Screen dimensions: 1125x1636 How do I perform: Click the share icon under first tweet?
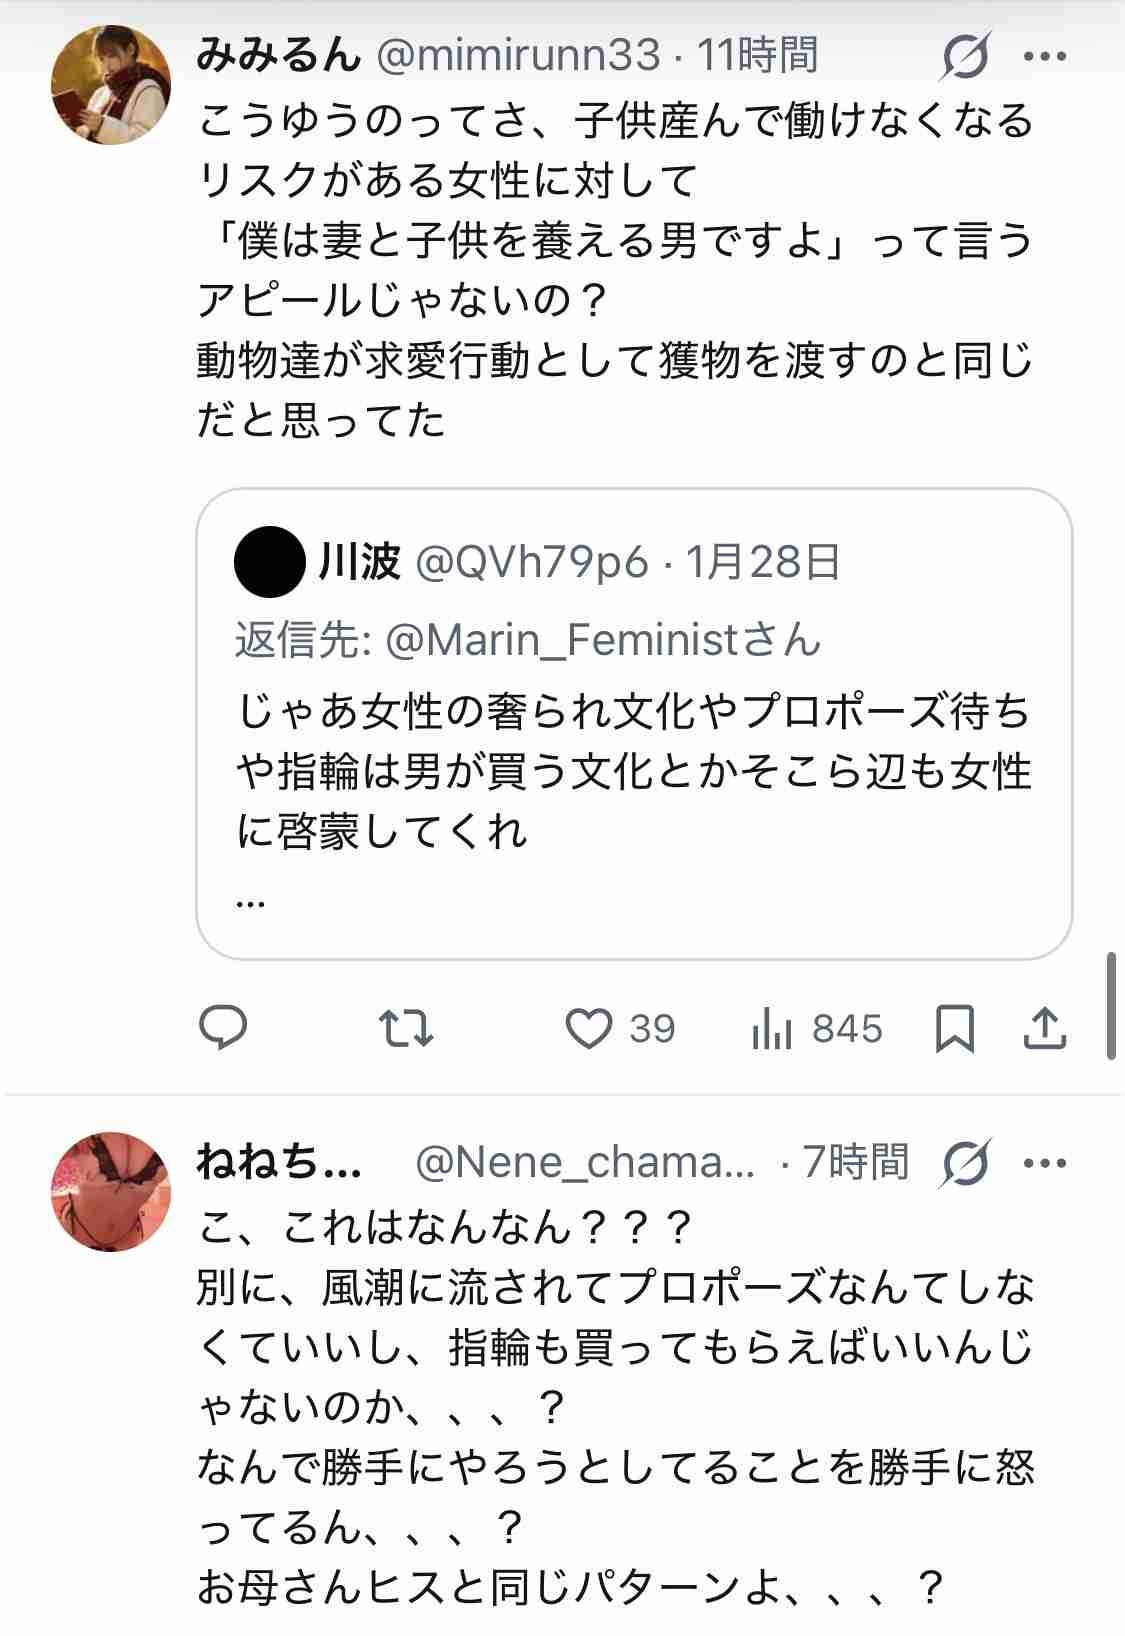coord(1045,1028)
